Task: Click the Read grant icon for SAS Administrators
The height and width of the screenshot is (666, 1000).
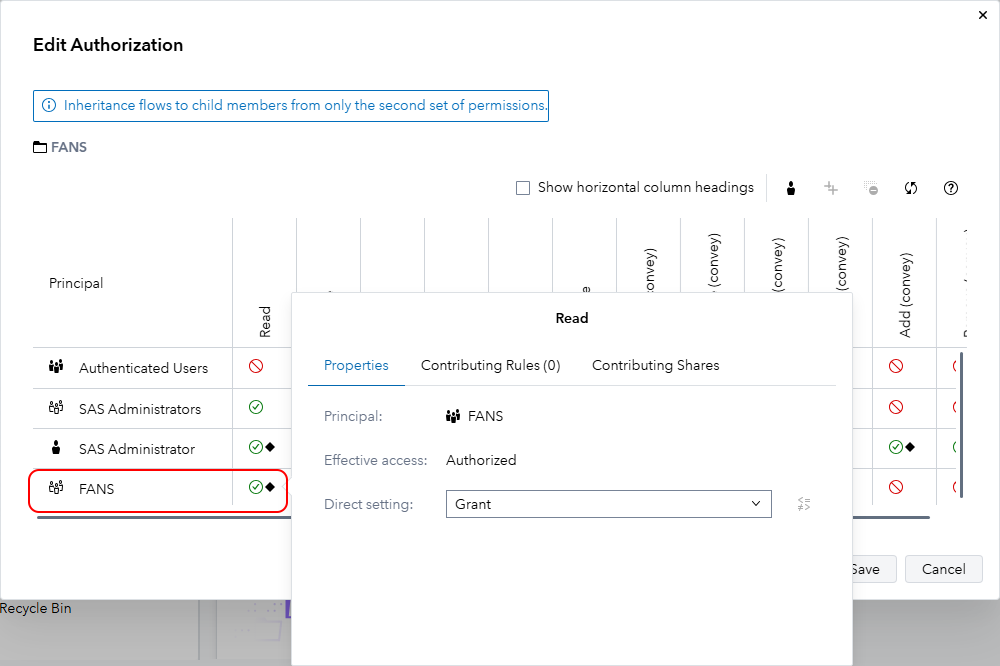Action: (256, 407)
